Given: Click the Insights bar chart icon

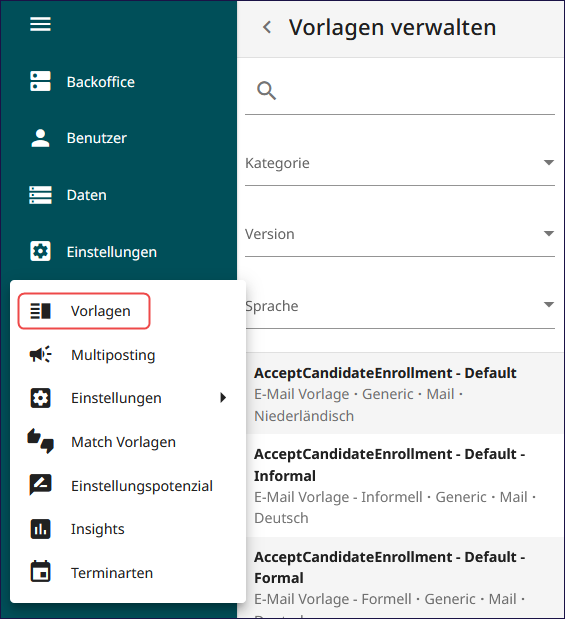Looking at the screenshot, I should 40,529.
